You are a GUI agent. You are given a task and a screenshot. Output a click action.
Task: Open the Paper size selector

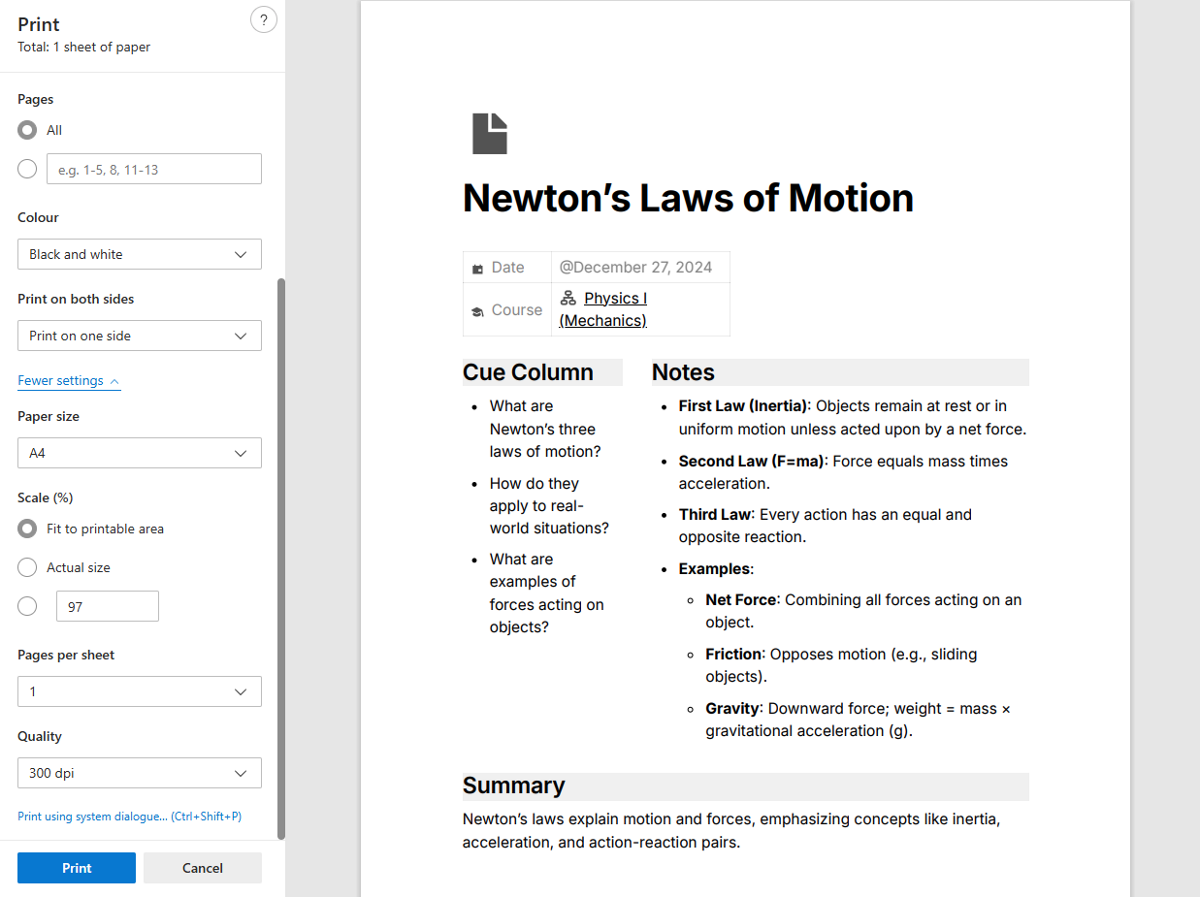coord(139,453)
